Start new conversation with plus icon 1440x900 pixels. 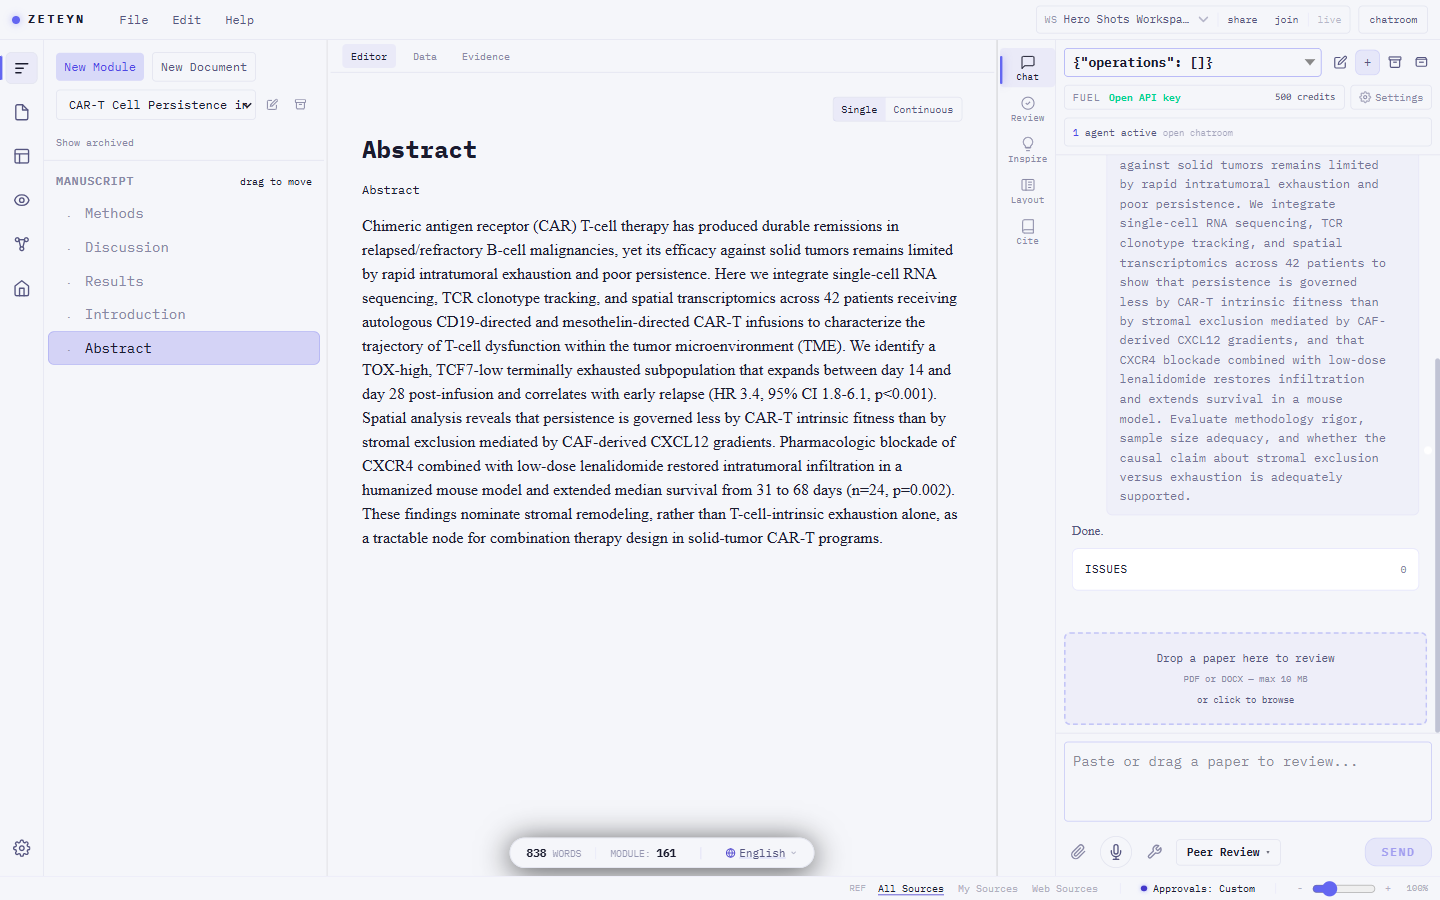(1367, 62)
